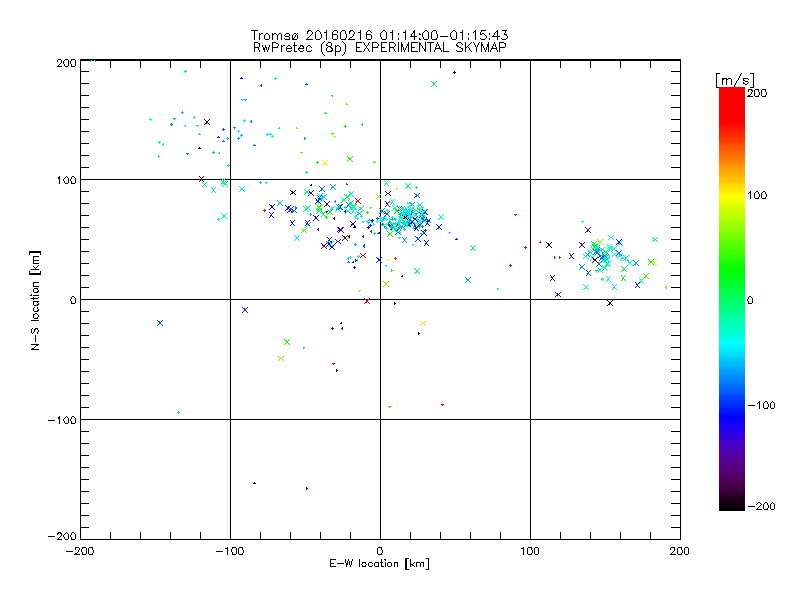Click y-axis tick label '0'
The width and height of the screenshot is (800, 600).
point(73,300)
